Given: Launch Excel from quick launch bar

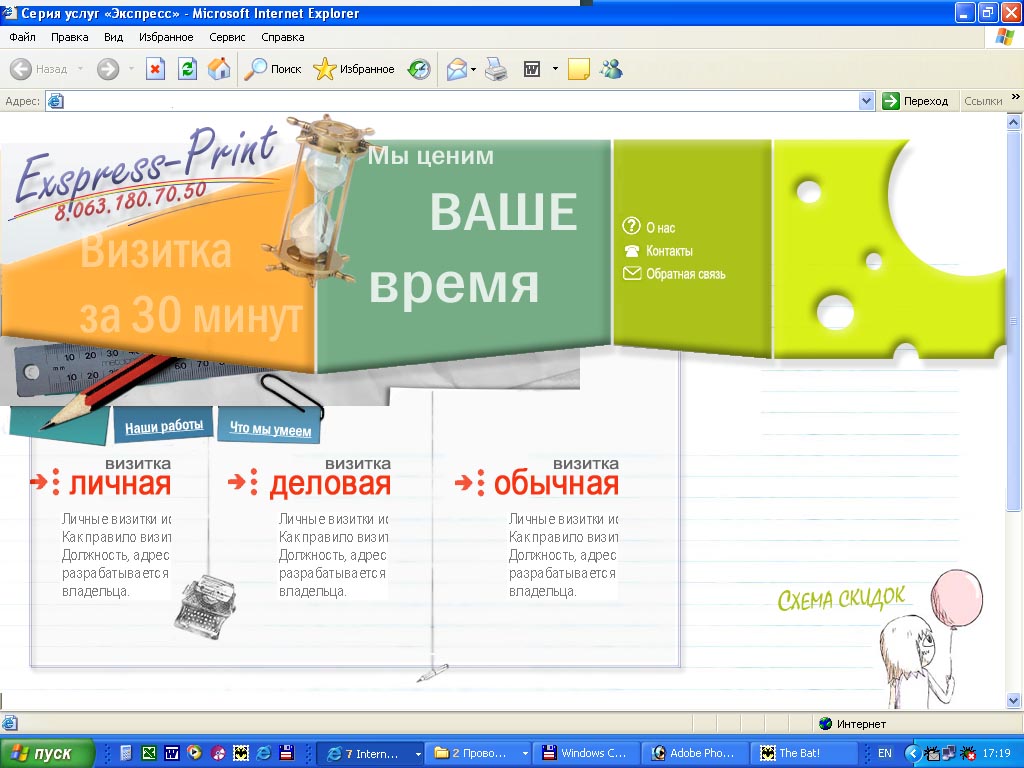Looking at the screenshot, I should point(149,753).
